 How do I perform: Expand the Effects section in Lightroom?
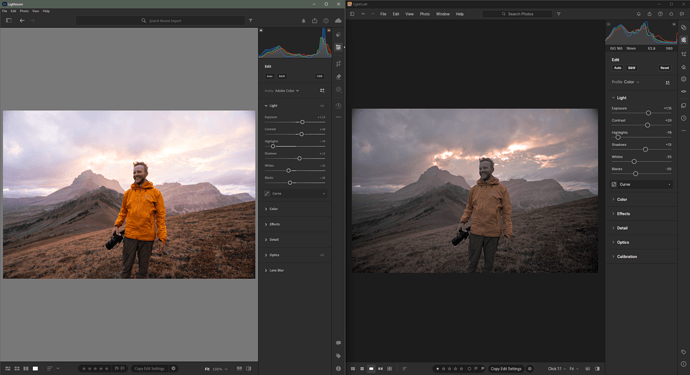tap(266, 224)
